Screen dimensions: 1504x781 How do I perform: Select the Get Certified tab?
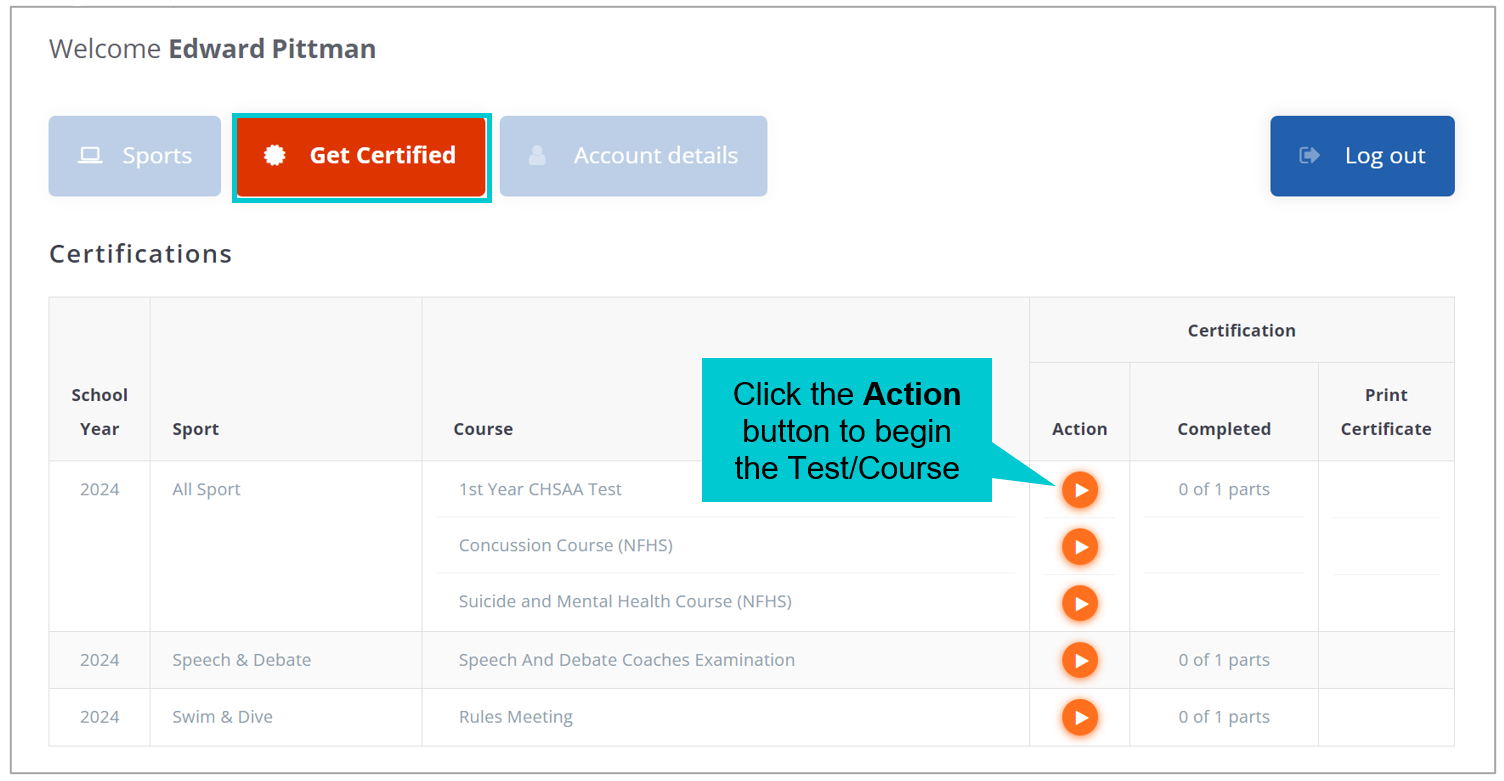click(361, 156)
